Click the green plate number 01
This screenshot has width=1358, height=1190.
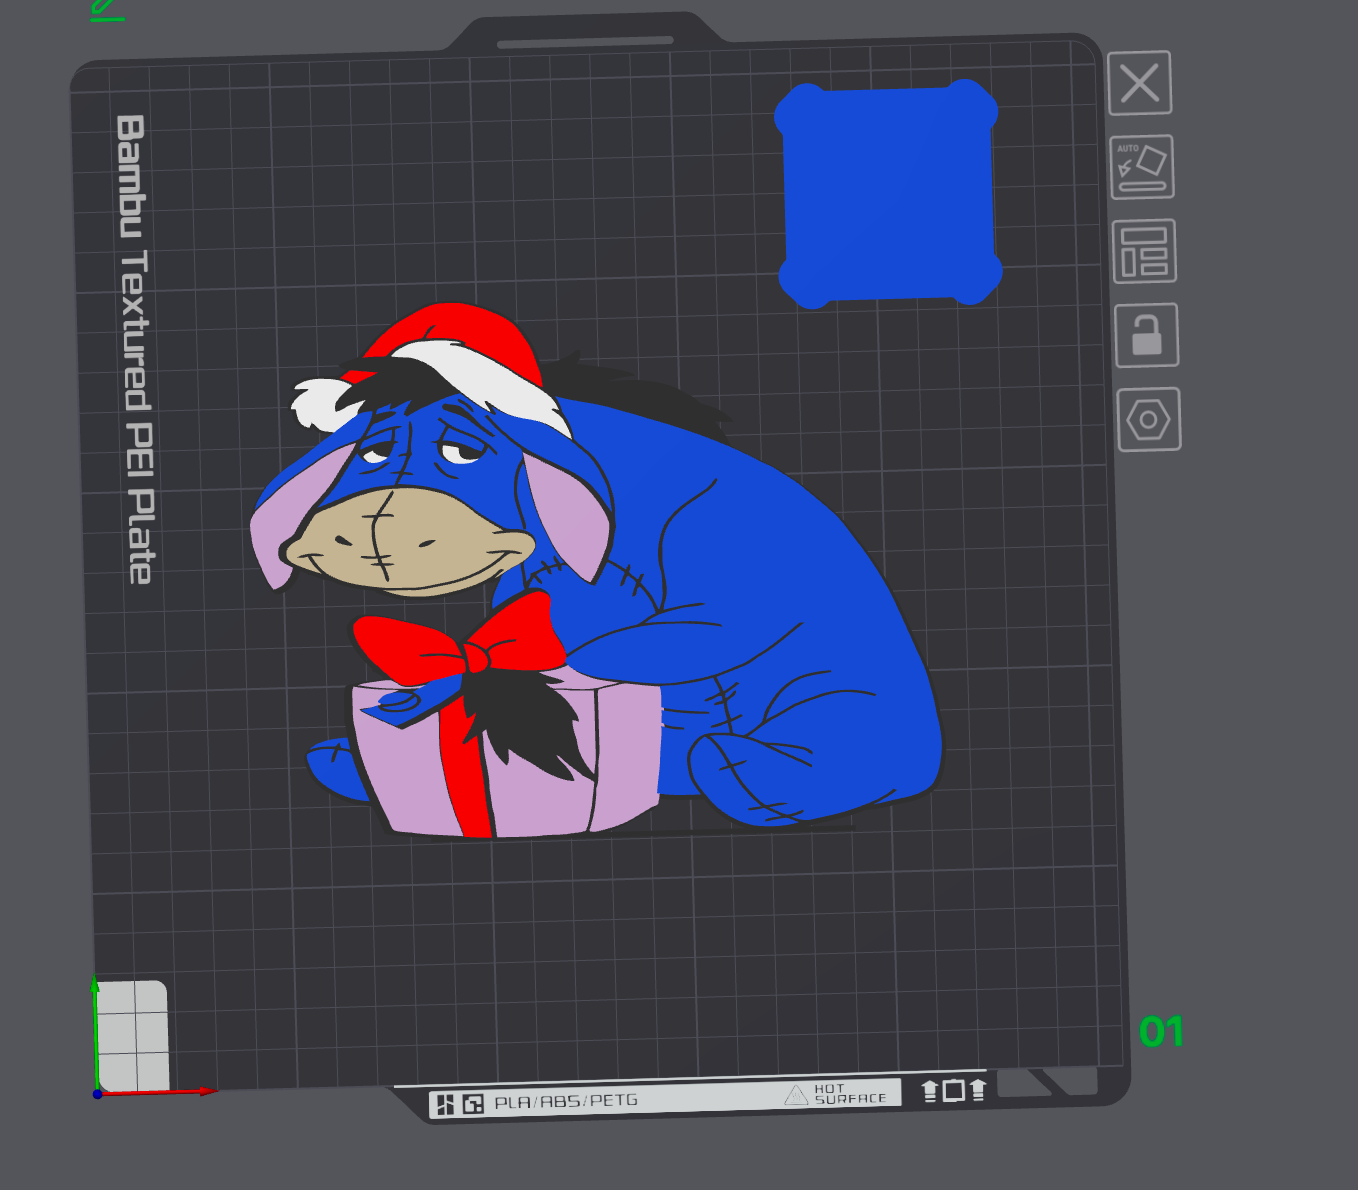[x=1160, y=1032]
